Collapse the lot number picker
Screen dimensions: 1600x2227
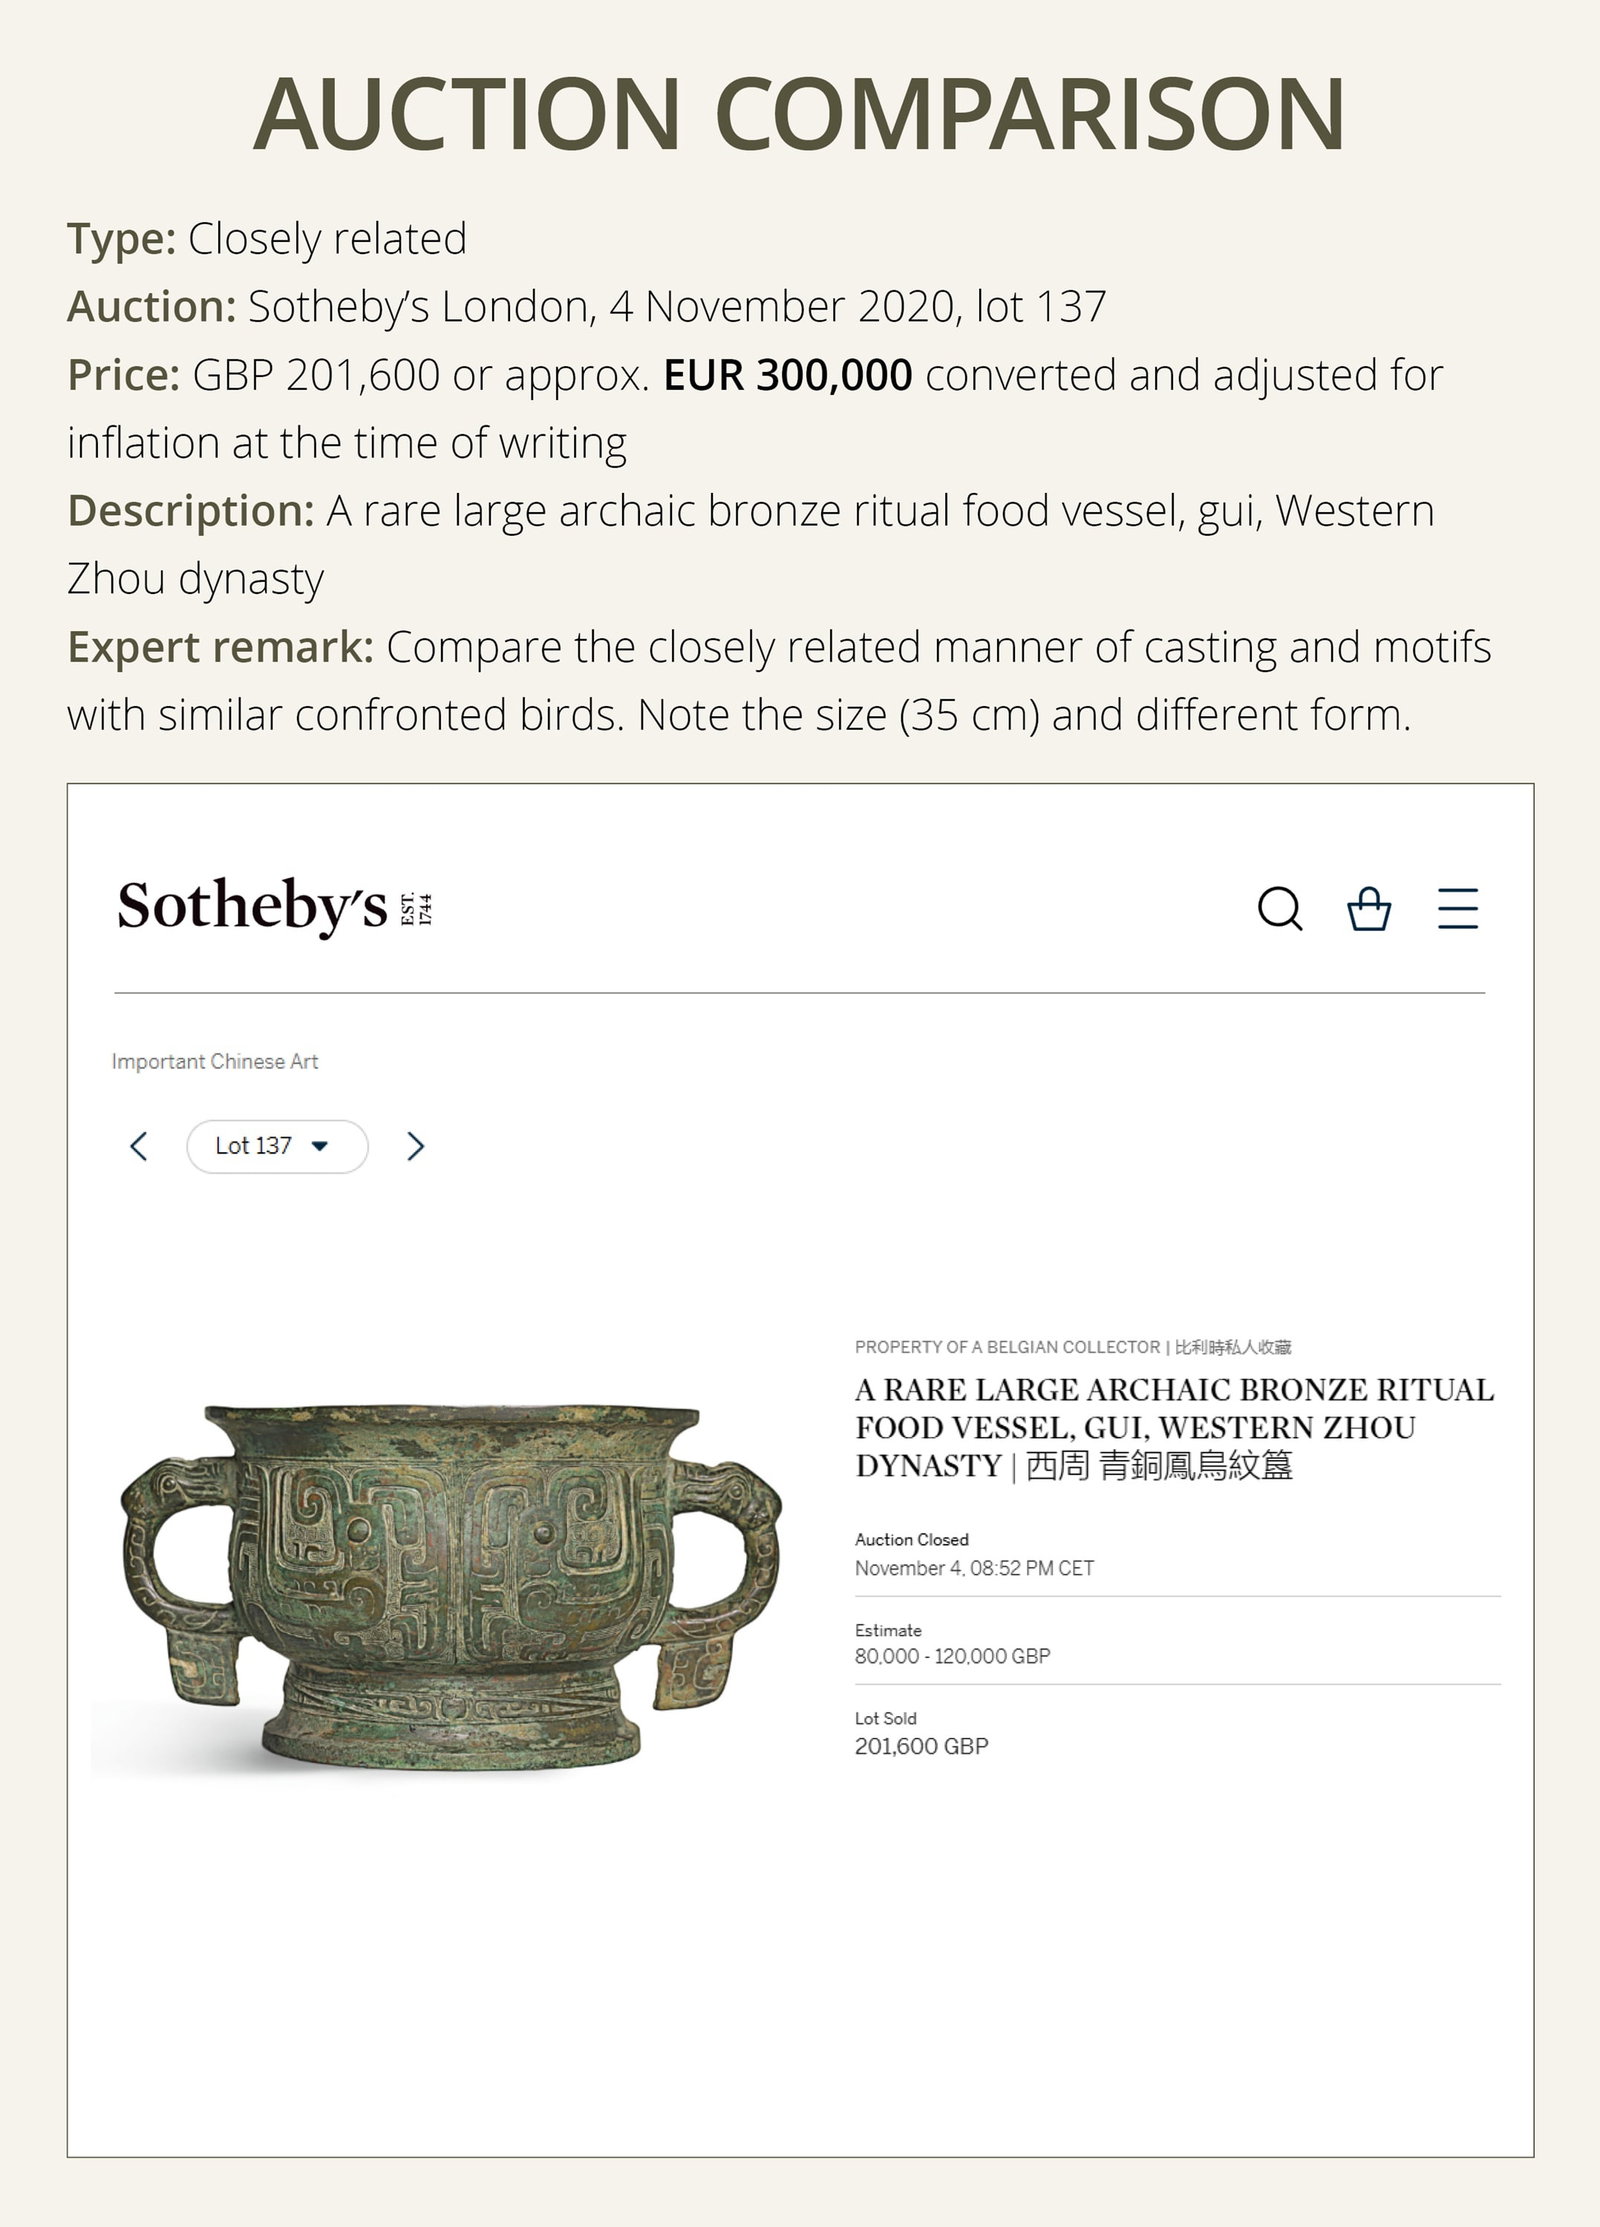322,1146
